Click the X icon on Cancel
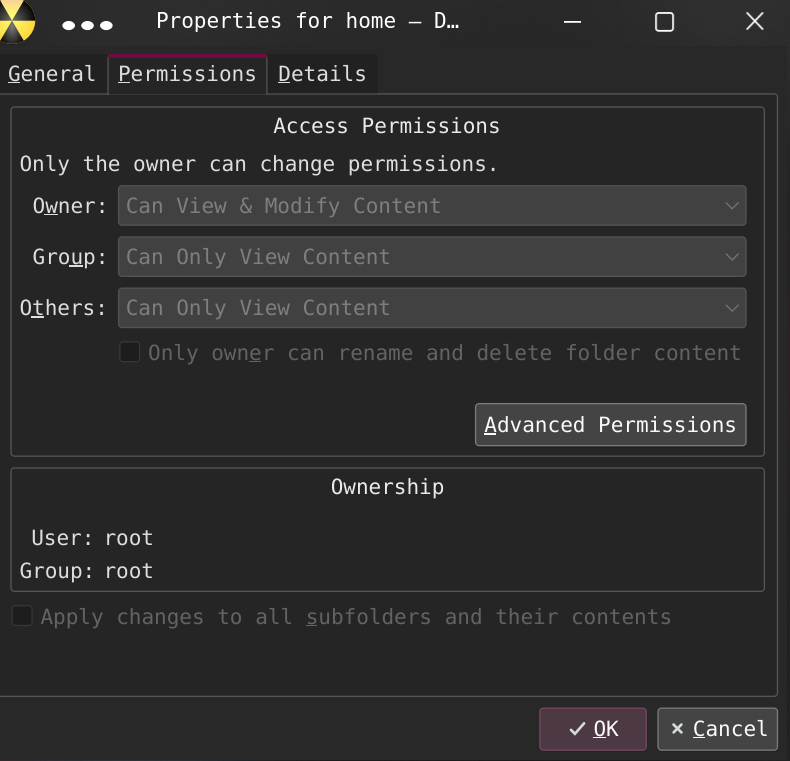The width and height of the screenshot is (790, 761). 677,729
